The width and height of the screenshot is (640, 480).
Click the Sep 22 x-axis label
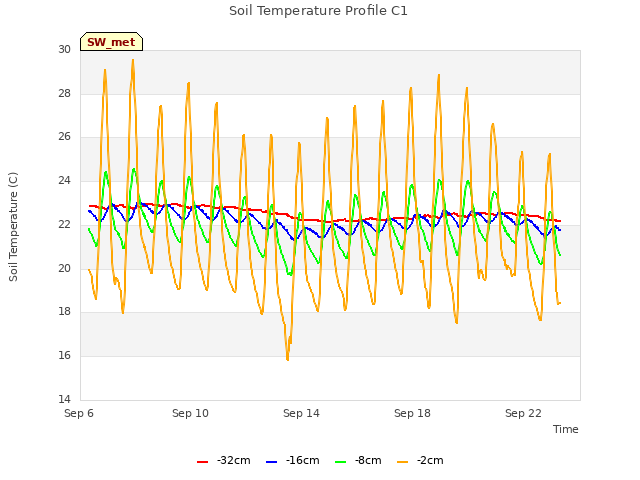pos(523,413)
